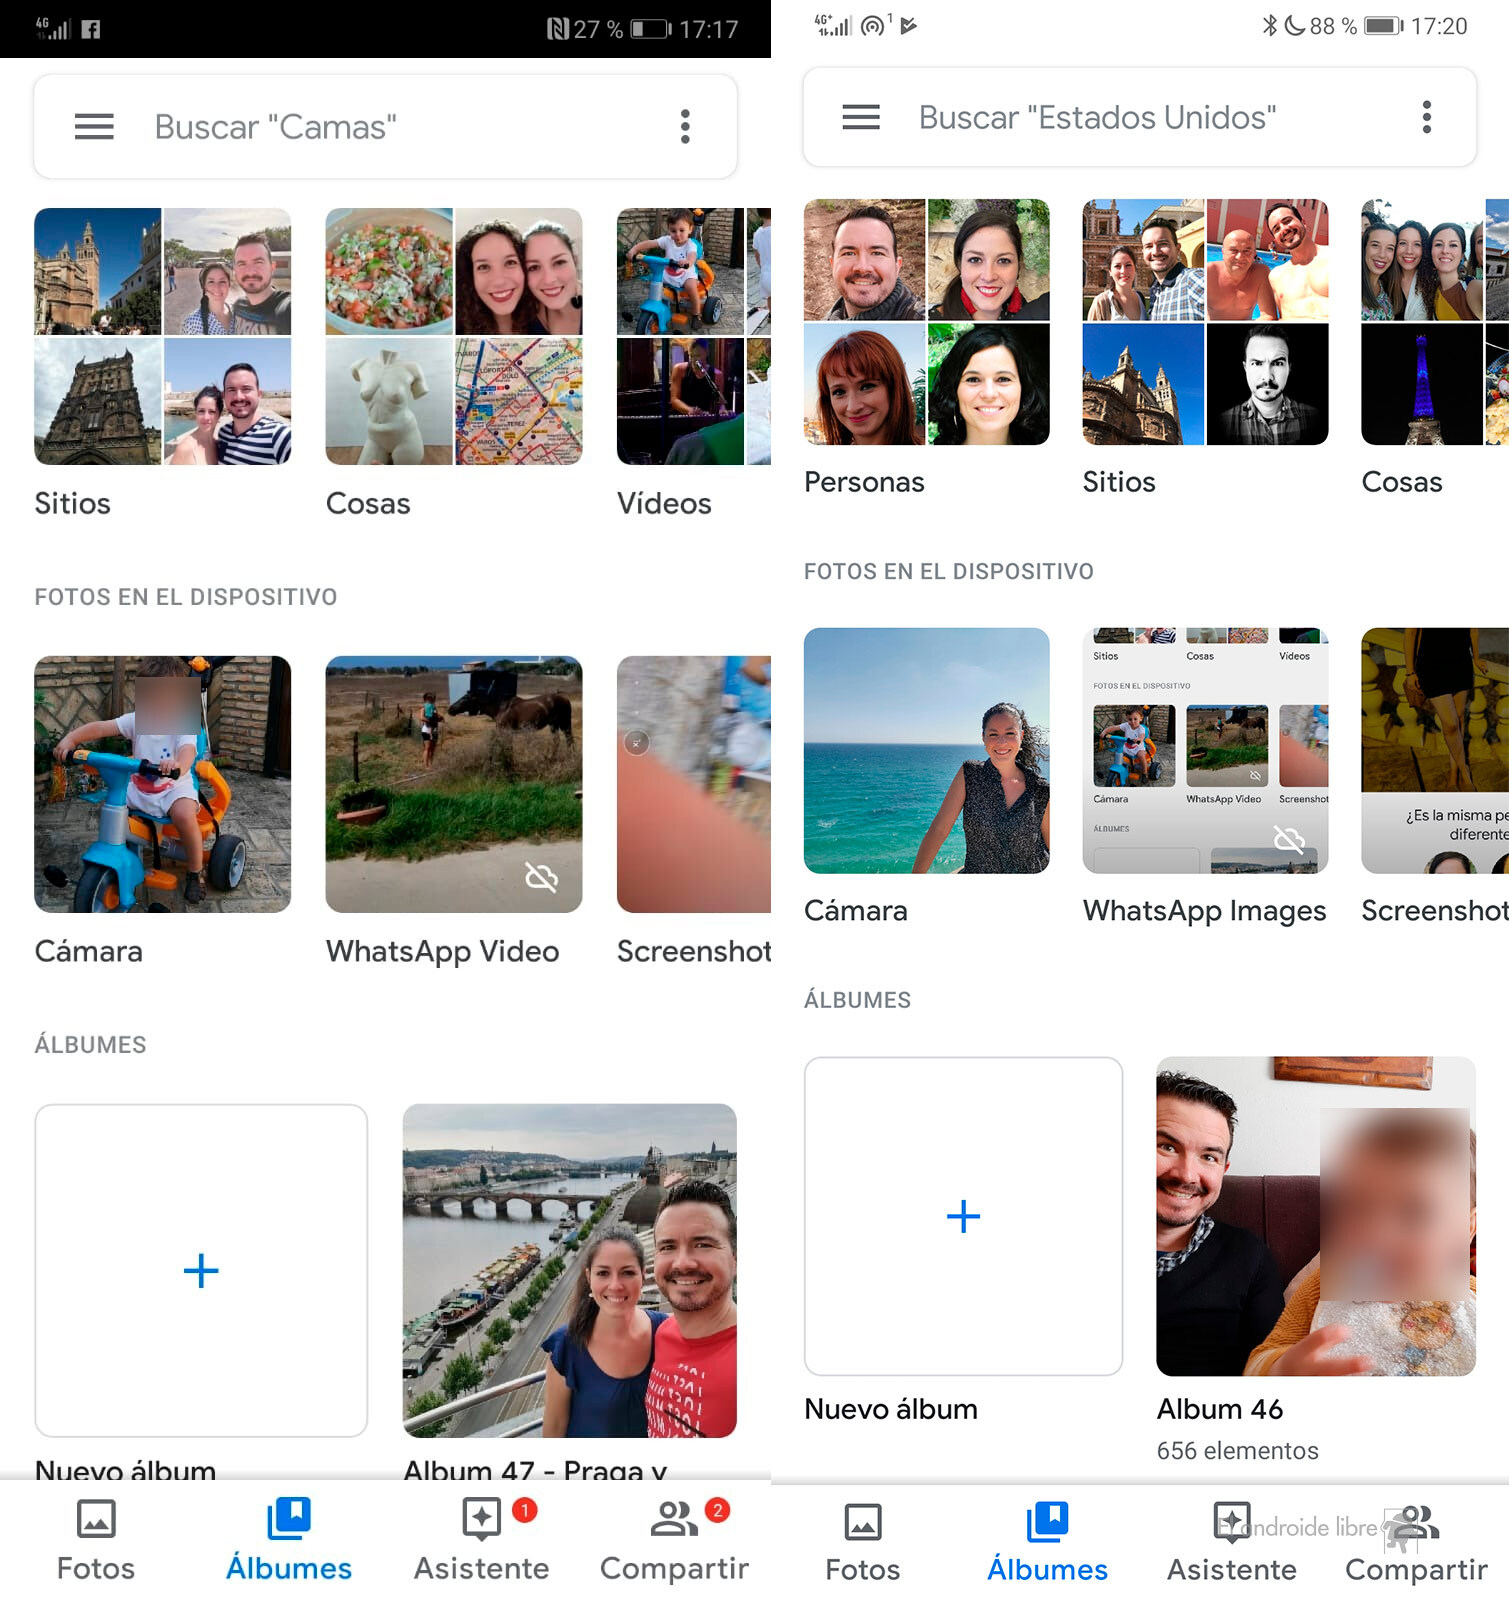Click cloud-off backup icon on WhatsApp Video
Screen dimensions: 1509x1600
tap(541, 878)
